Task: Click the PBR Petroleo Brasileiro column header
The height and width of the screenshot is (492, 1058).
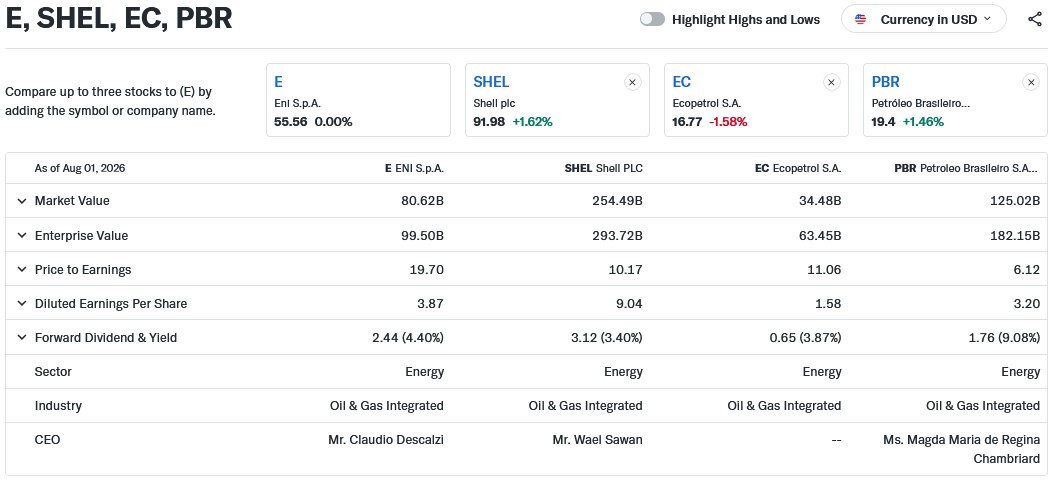Action: tap(967, 168)
